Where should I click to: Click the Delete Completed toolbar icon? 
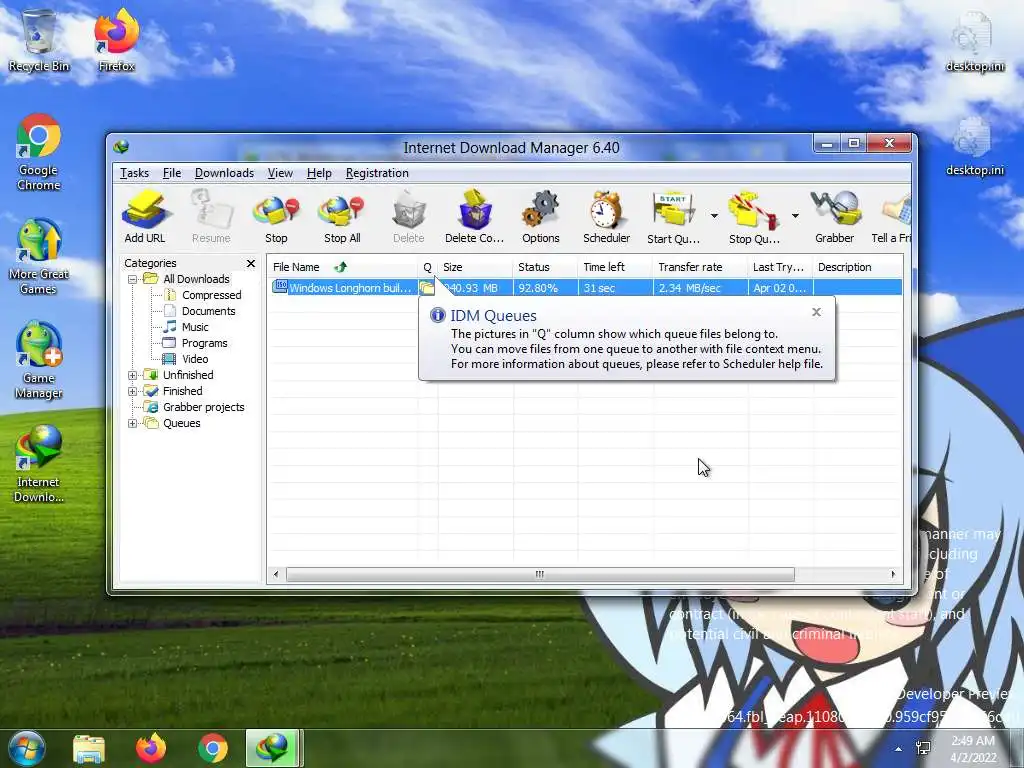tap(475, 217)
